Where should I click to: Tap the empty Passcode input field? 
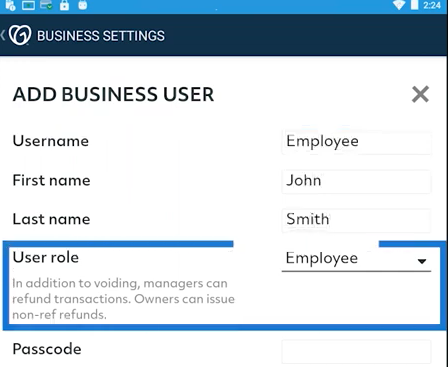(x=356, y=351)
